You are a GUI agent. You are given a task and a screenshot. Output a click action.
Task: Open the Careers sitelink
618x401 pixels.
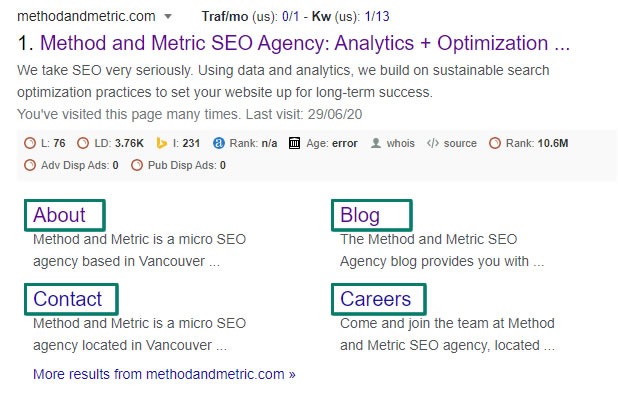[375, 299]
